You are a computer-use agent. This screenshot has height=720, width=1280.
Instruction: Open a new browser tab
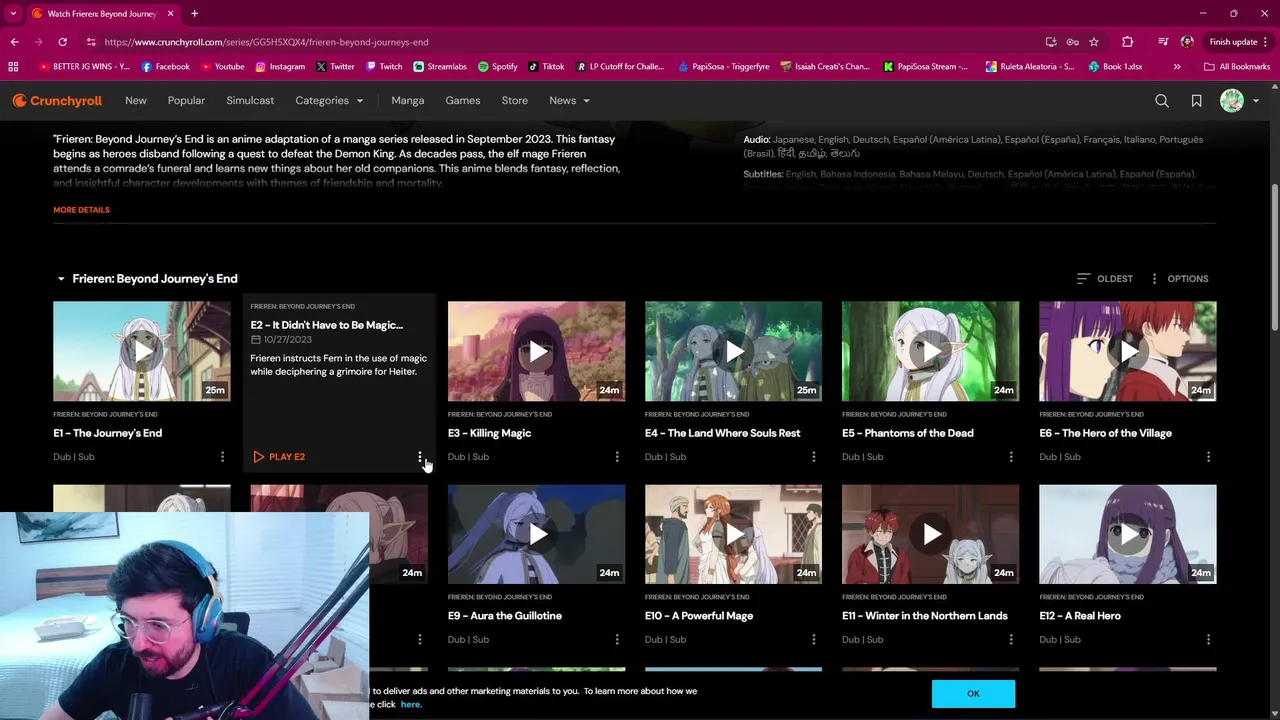194,14
